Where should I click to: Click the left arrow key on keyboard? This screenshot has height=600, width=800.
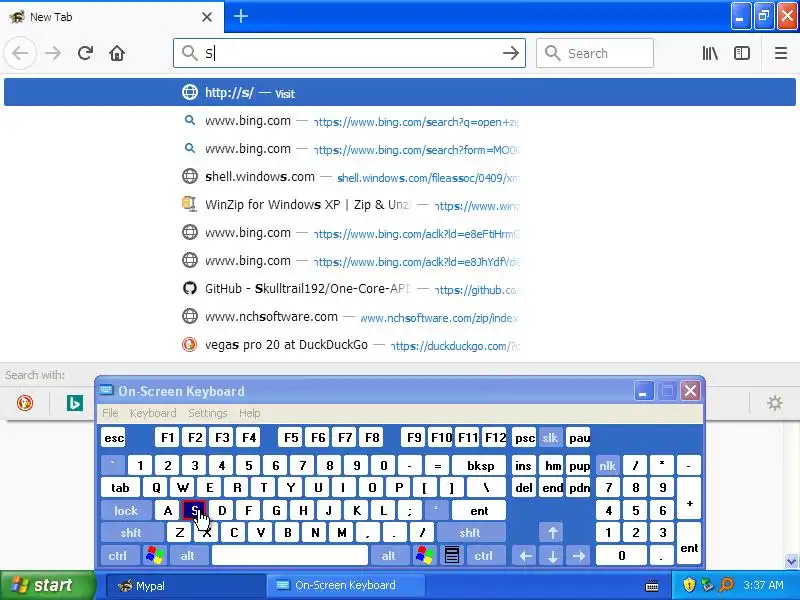click(x=526, y=556)
